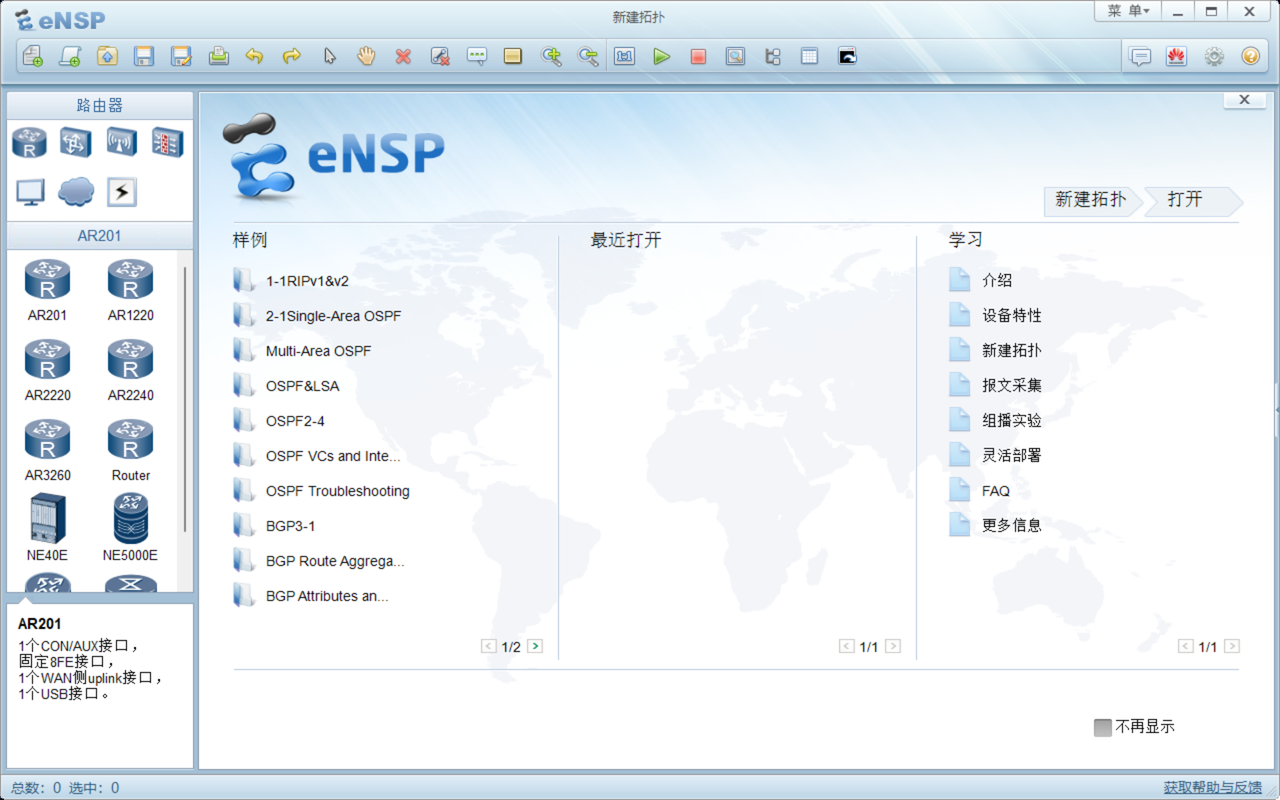Open the forum chat bubble icon
The height and width of the screenshot is (800, 1280).
coord(1140,56)
